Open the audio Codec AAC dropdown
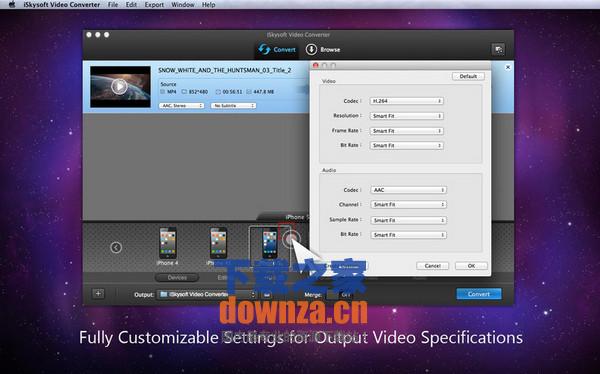 pos(408,190)
